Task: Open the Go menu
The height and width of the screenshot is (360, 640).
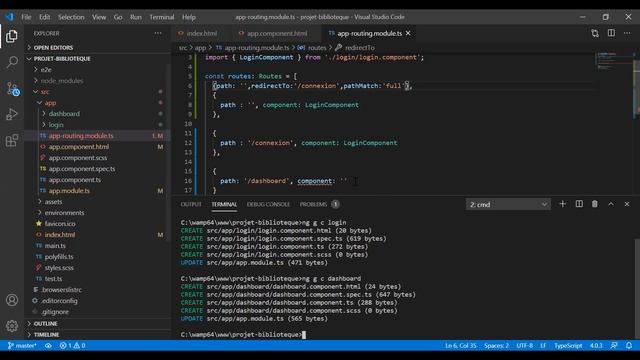Action: pyautogui.click(x=118, y=17)
